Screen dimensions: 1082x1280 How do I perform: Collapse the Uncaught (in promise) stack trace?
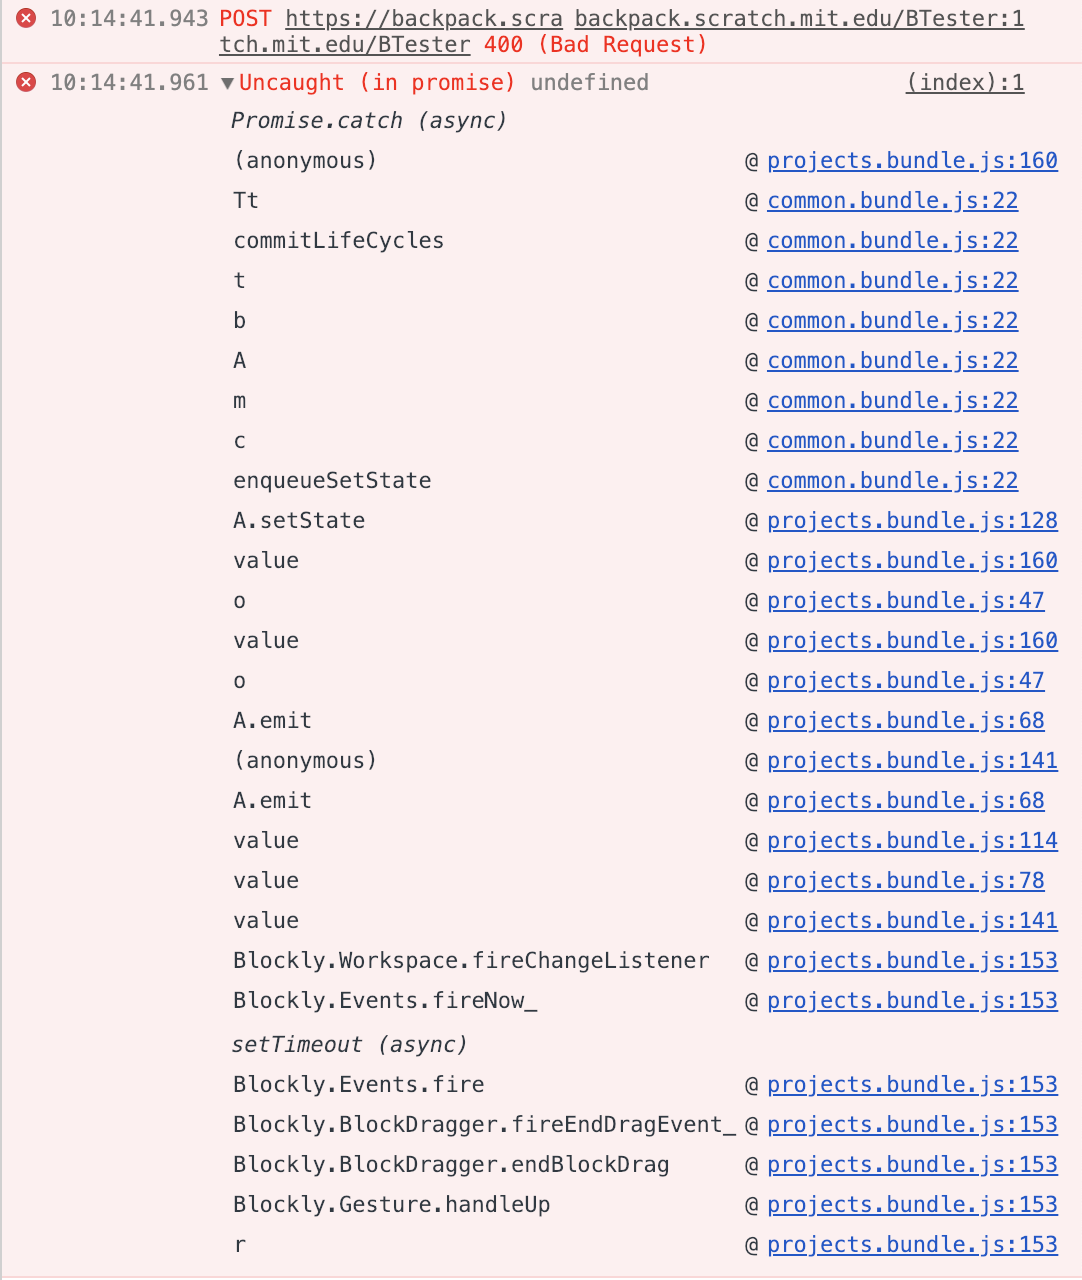[x=227, y=82]
